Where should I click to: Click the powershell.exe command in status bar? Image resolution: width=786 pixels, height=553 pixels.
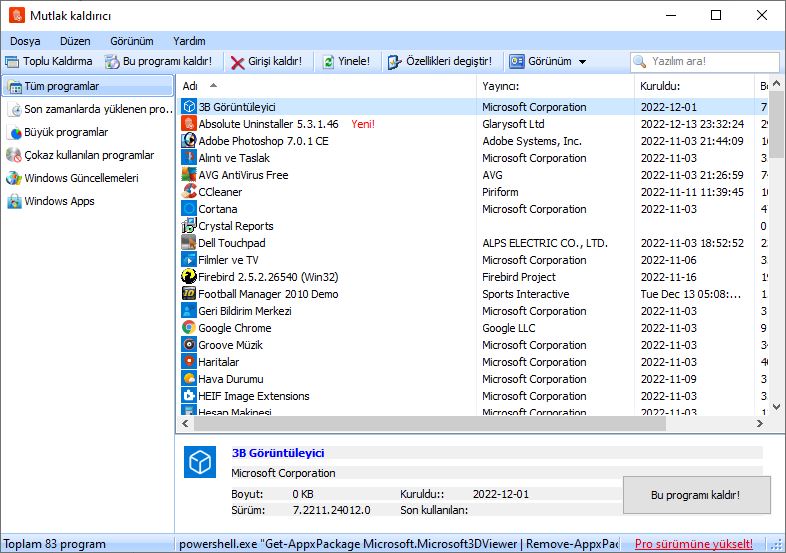point(399,544)
